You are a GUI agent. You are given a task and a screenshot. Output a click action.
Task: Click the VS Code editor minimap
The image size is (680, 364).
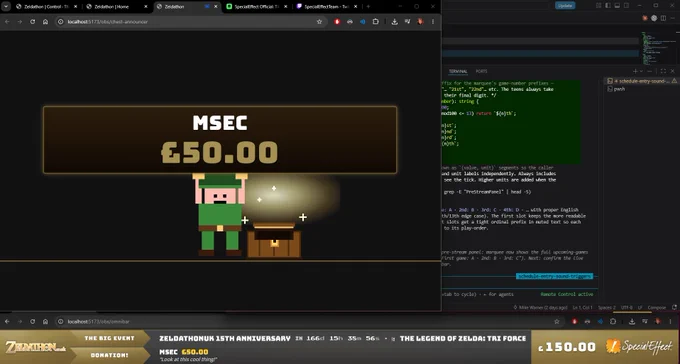658,48
